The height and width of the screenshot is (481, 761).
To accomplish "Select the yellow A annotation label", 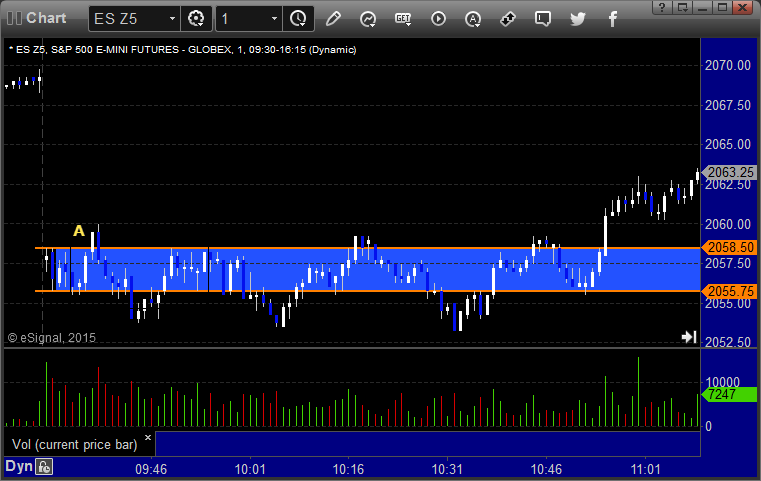I will [79, 231].
